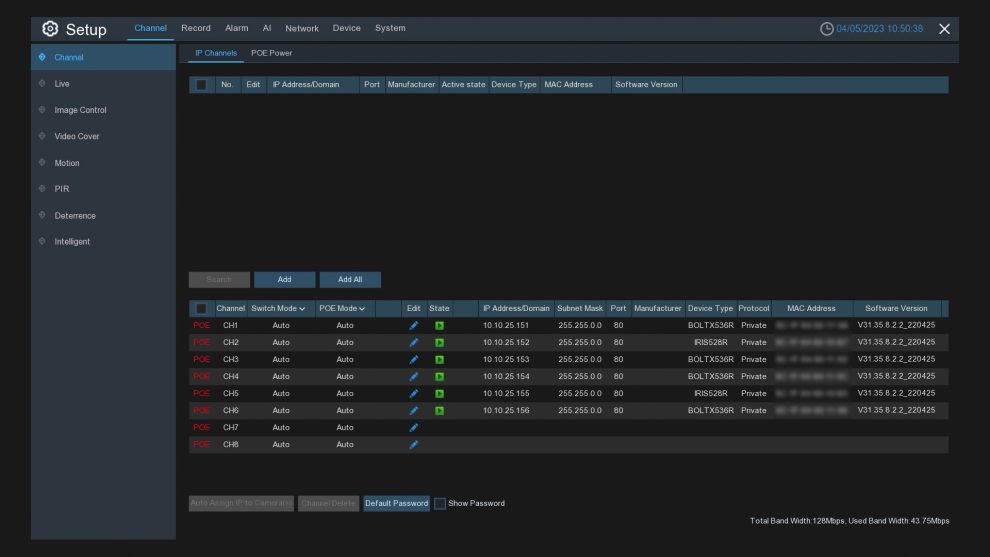Click the clock icon beside the date
The image size is (990, 557).
[x=826, y=29]
